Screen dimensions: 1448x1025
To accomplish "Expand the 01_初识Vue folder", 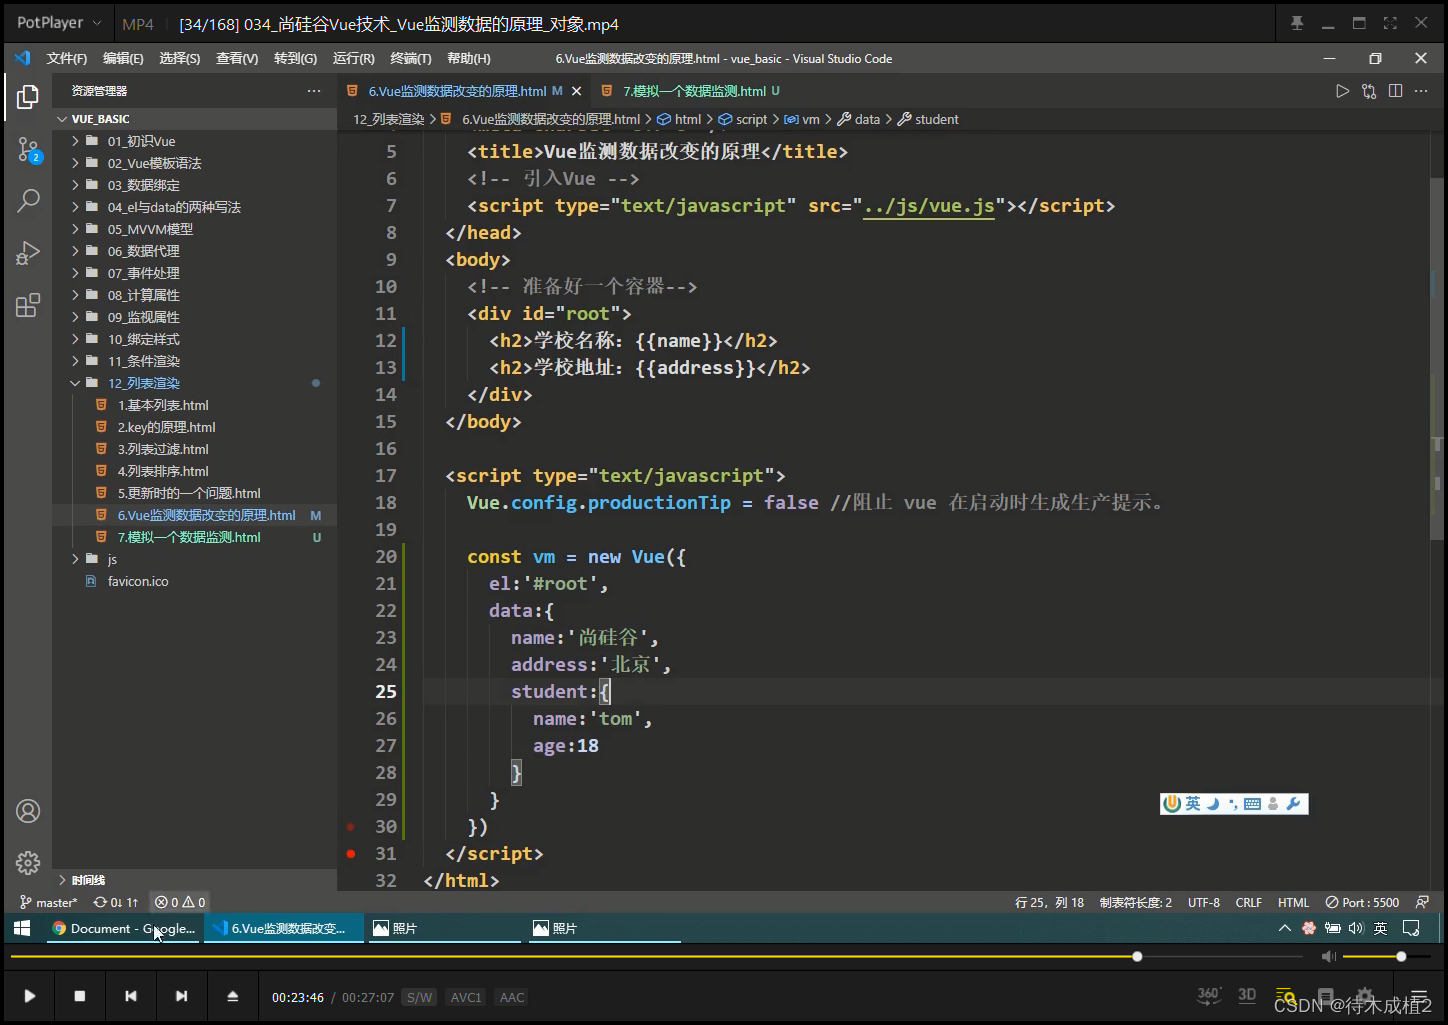I will point(195,141).
